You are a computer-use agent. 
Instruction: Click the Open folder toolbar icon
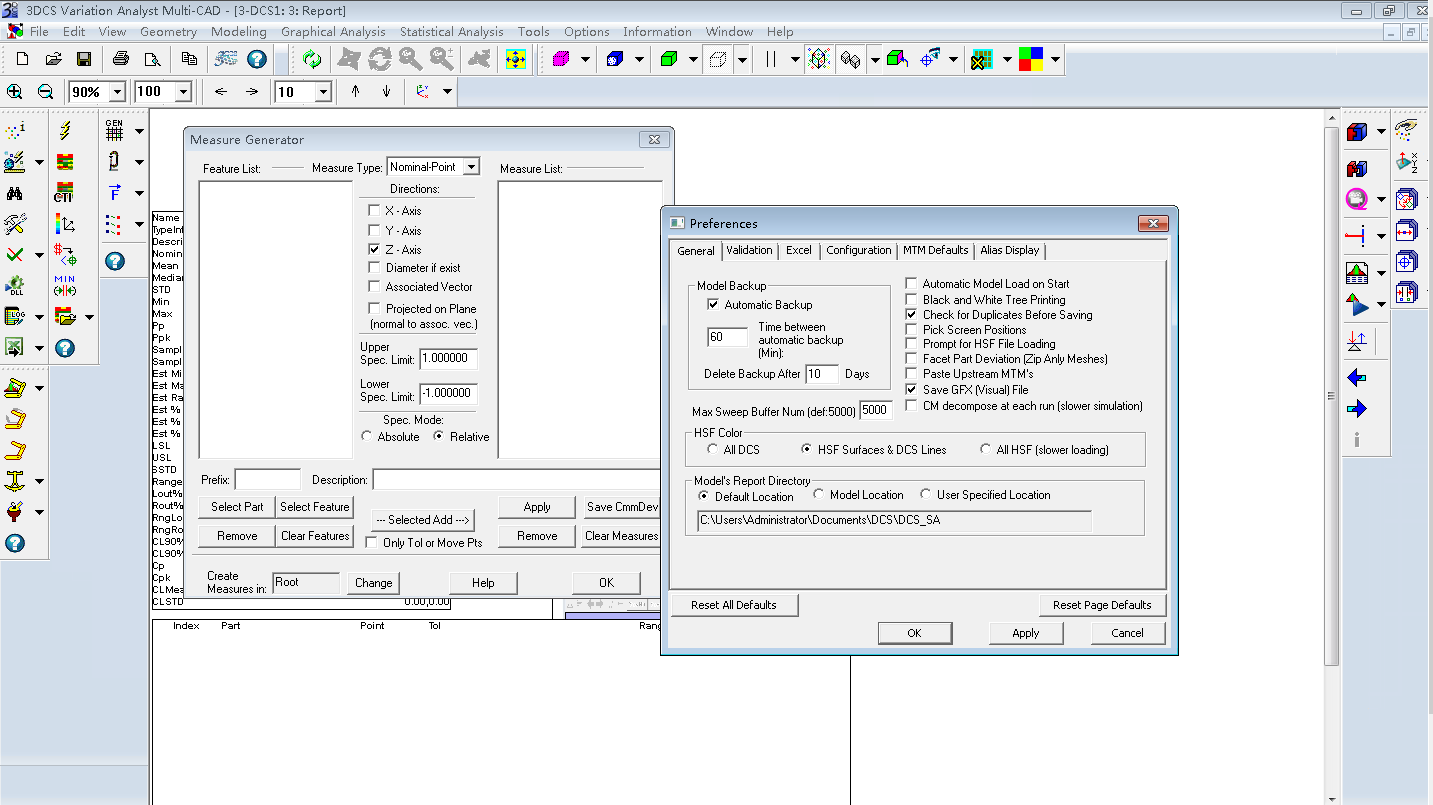(x=54, y=60)
